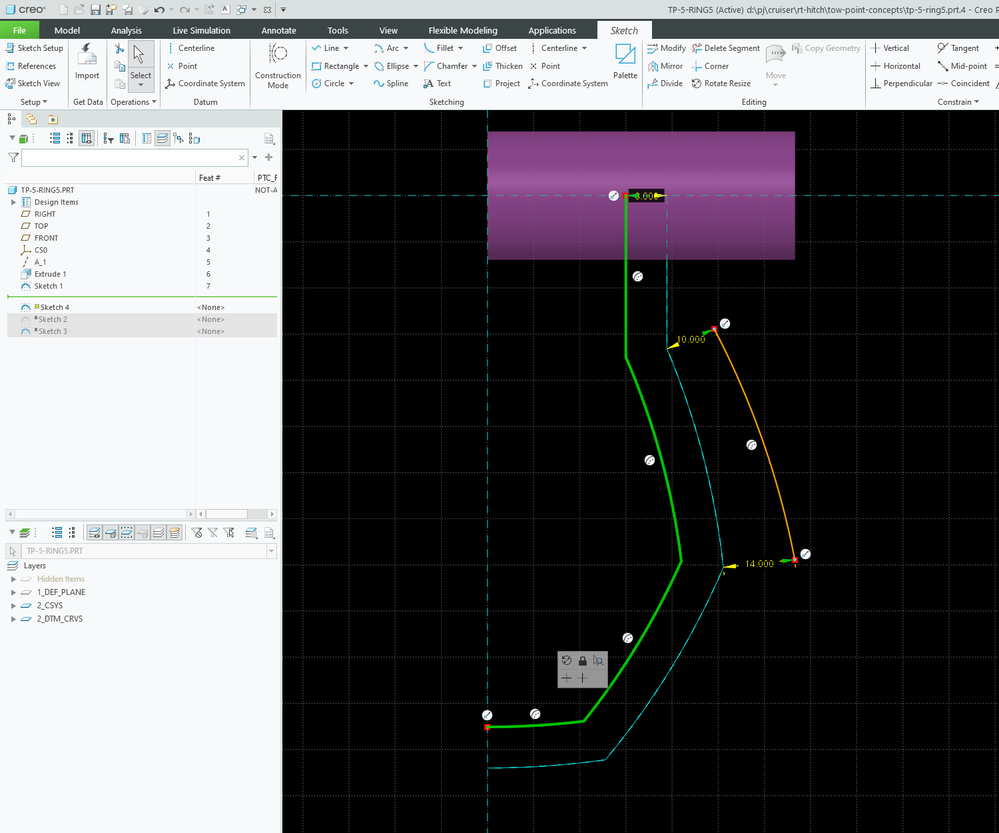Activate the Mirror editing tool
The width and height of the screenshot is (999, 833).
click(x=665, y=66)
